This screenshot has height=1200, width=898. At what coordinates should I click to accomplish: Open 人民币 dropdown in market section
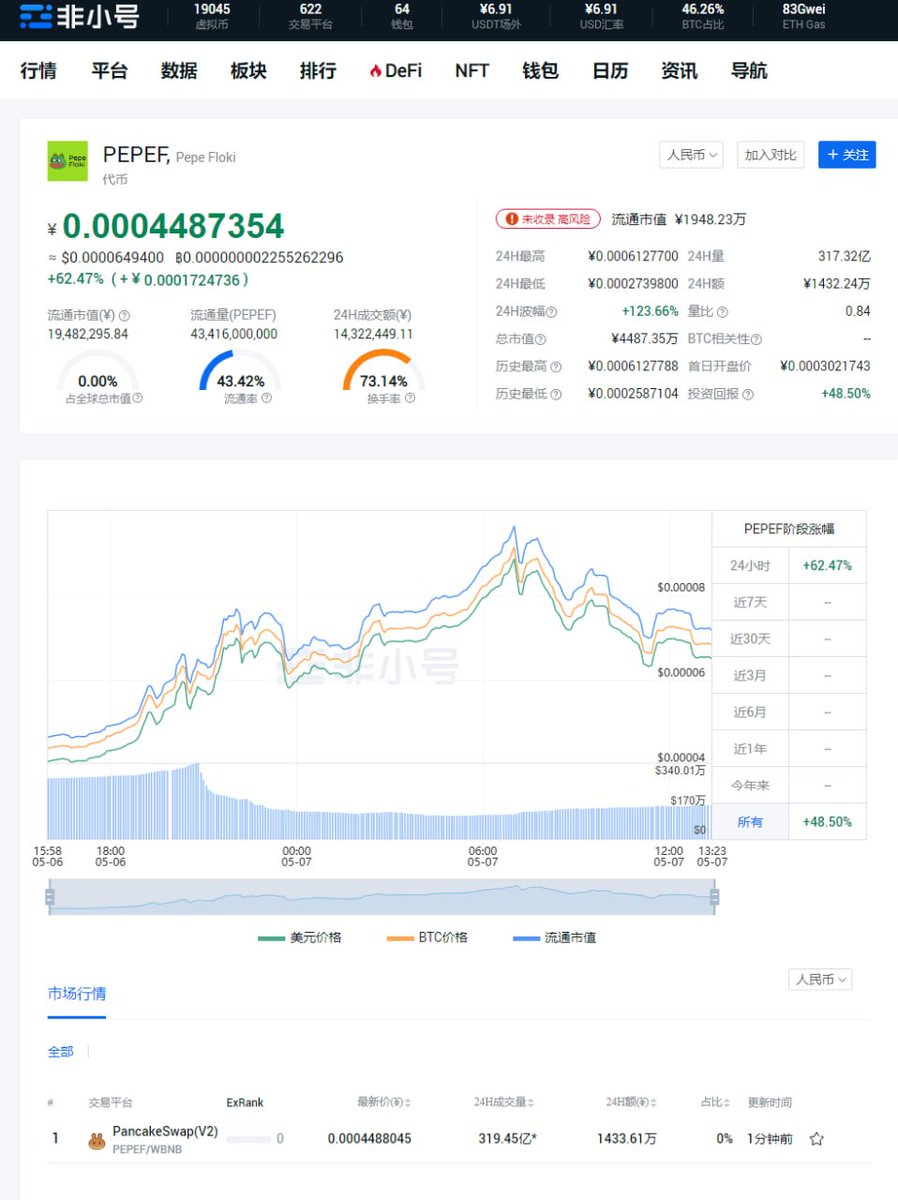point(820,980)
